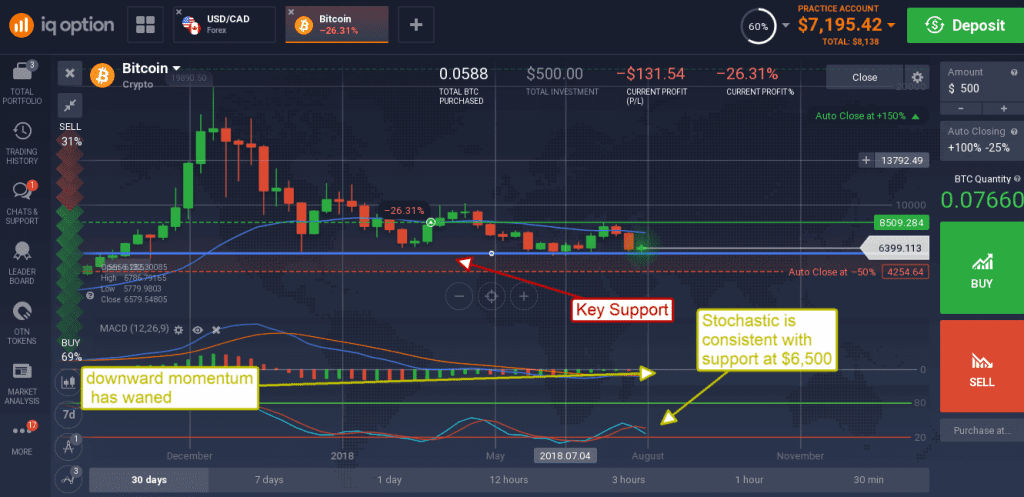The height and width of the screenshot is (497, 1024).
Task: Select the 12 hours time range
Action: pos(509,480)
